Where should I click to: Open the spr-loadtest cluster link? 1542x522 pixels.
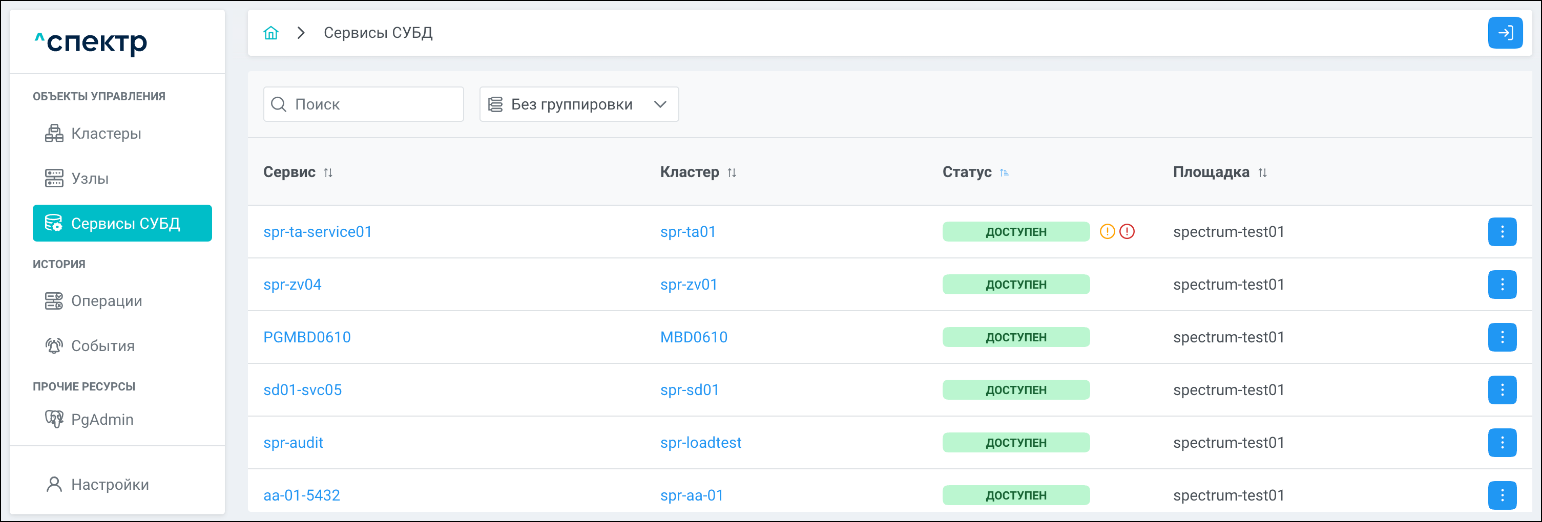coord(700,442)
